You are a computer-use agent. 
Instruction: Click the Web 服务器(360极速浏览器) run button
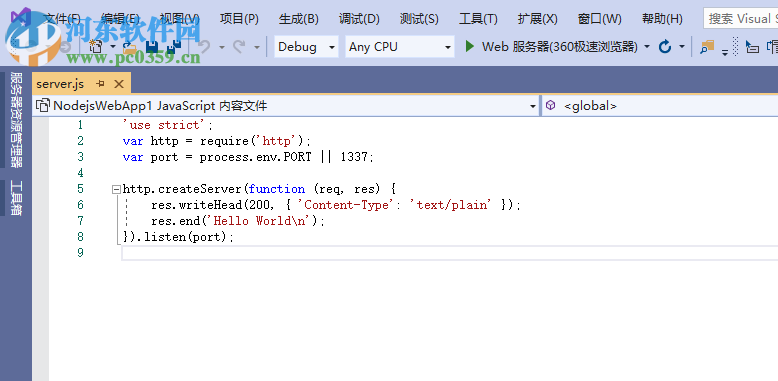(x=551, y=47)
